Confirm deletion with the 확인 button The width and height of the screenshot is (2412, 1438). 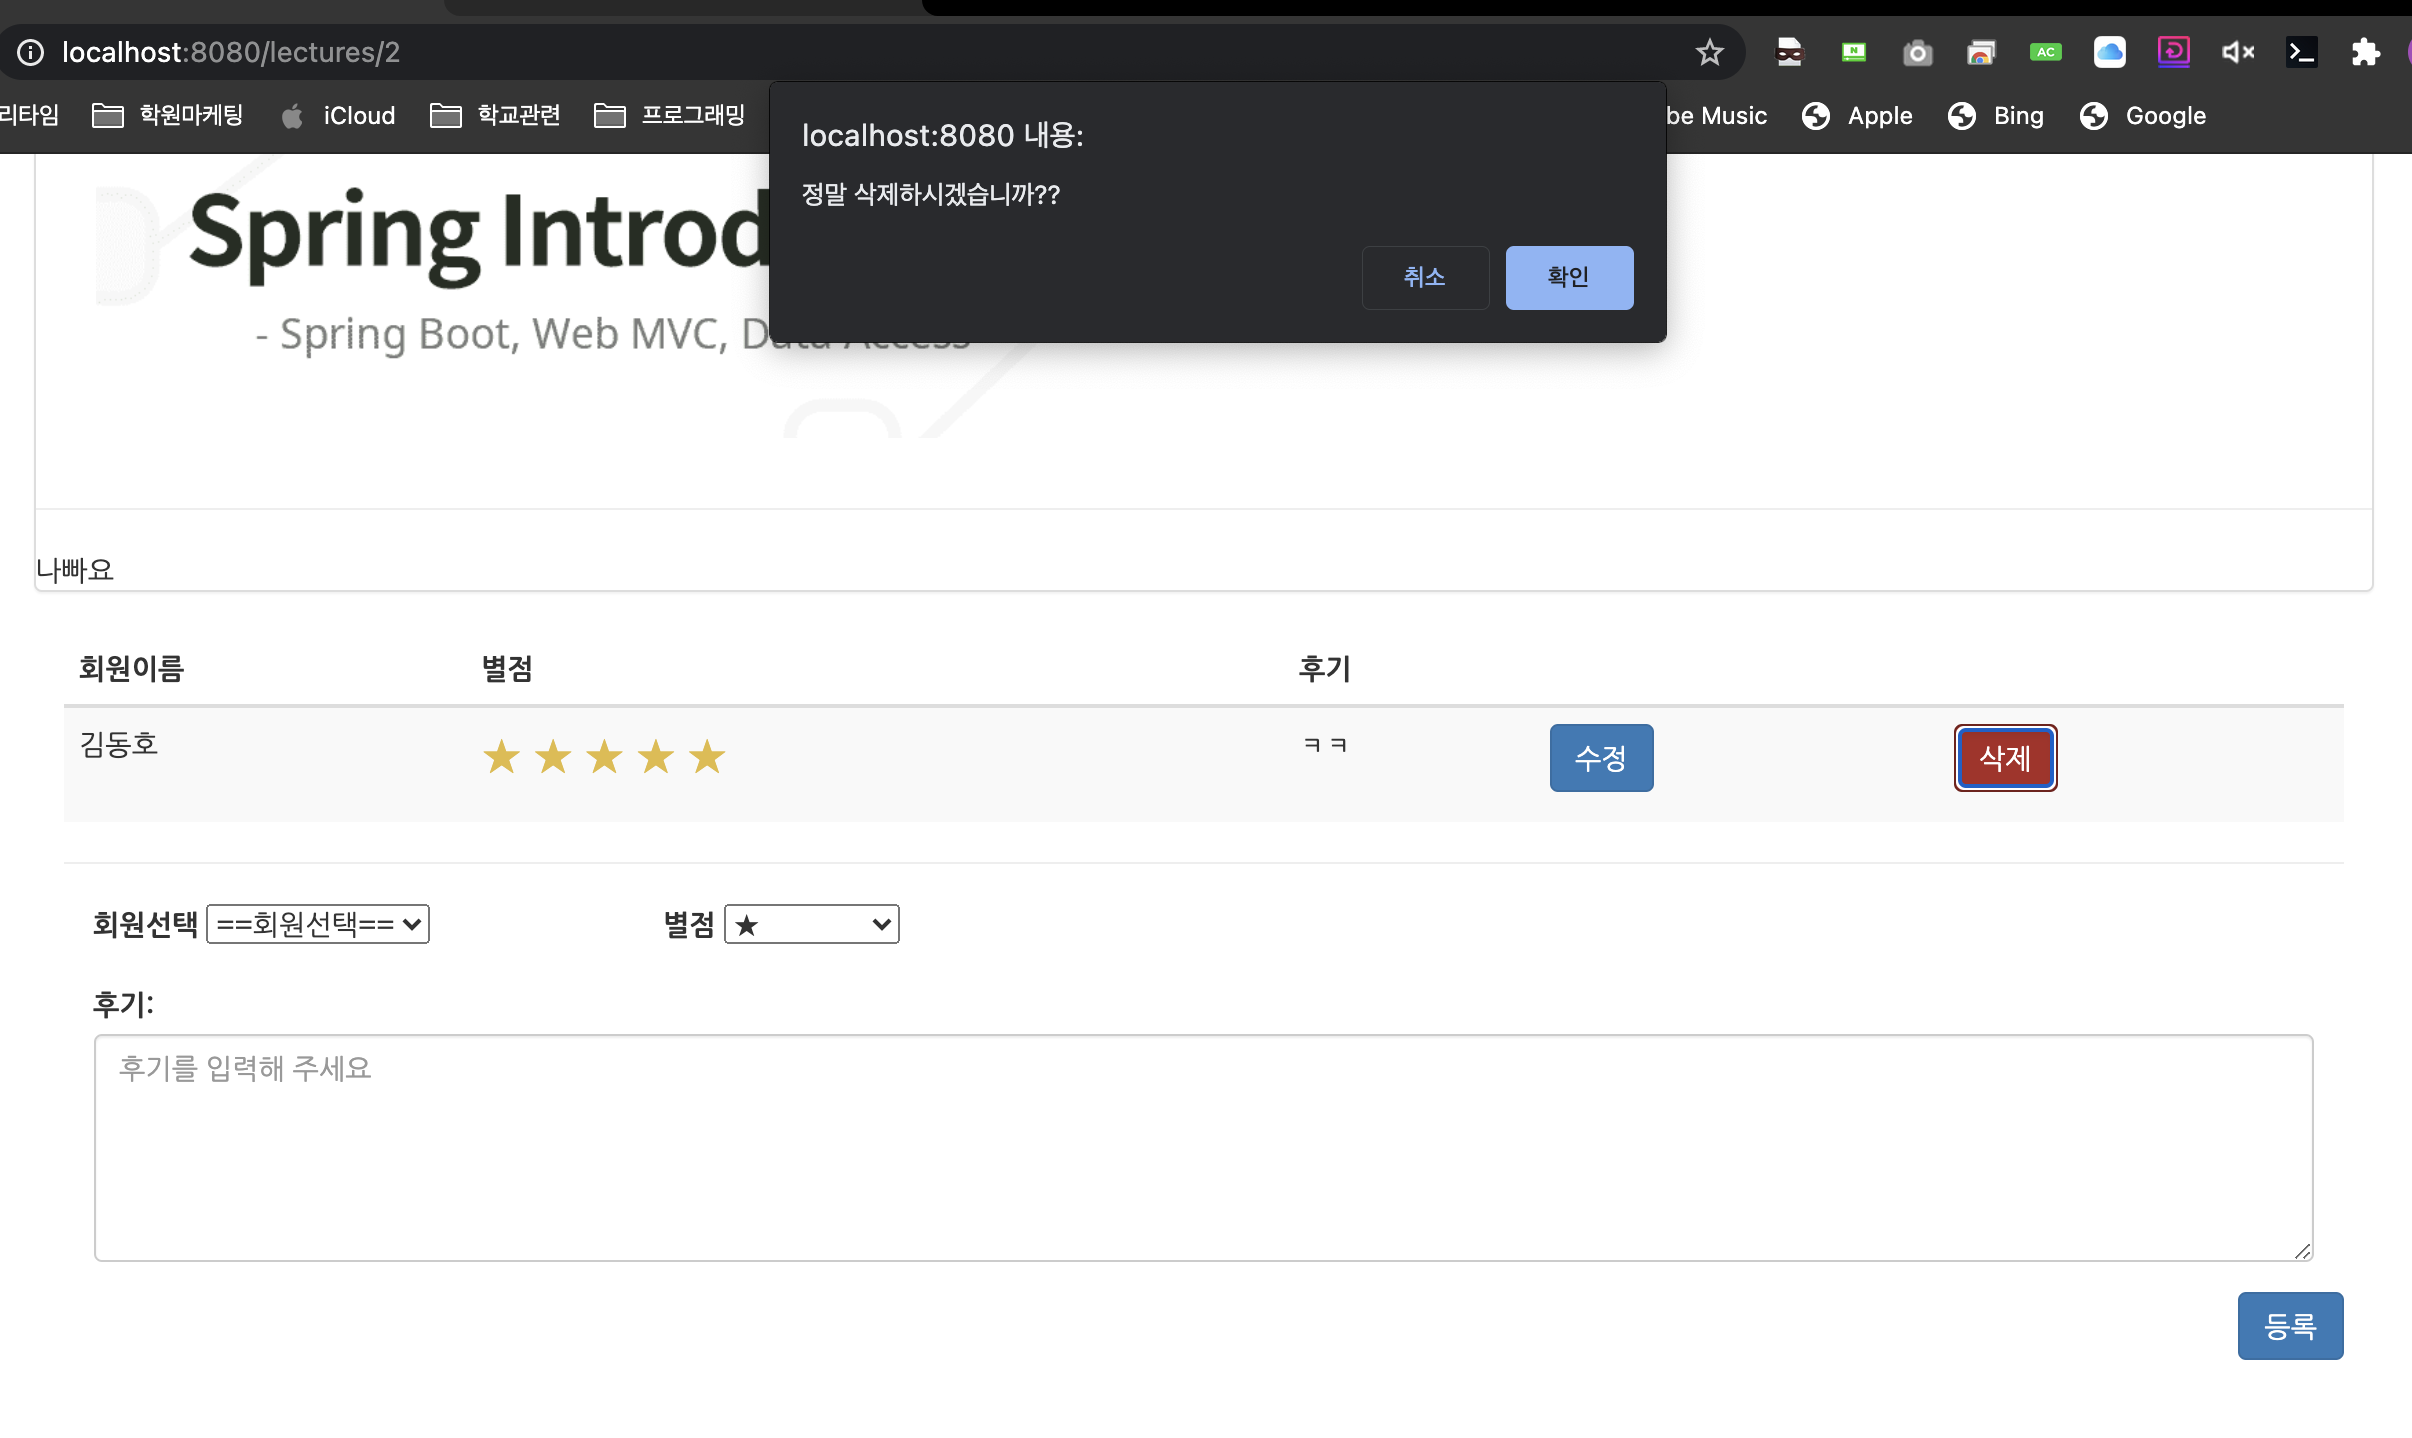click(1569, 277)
